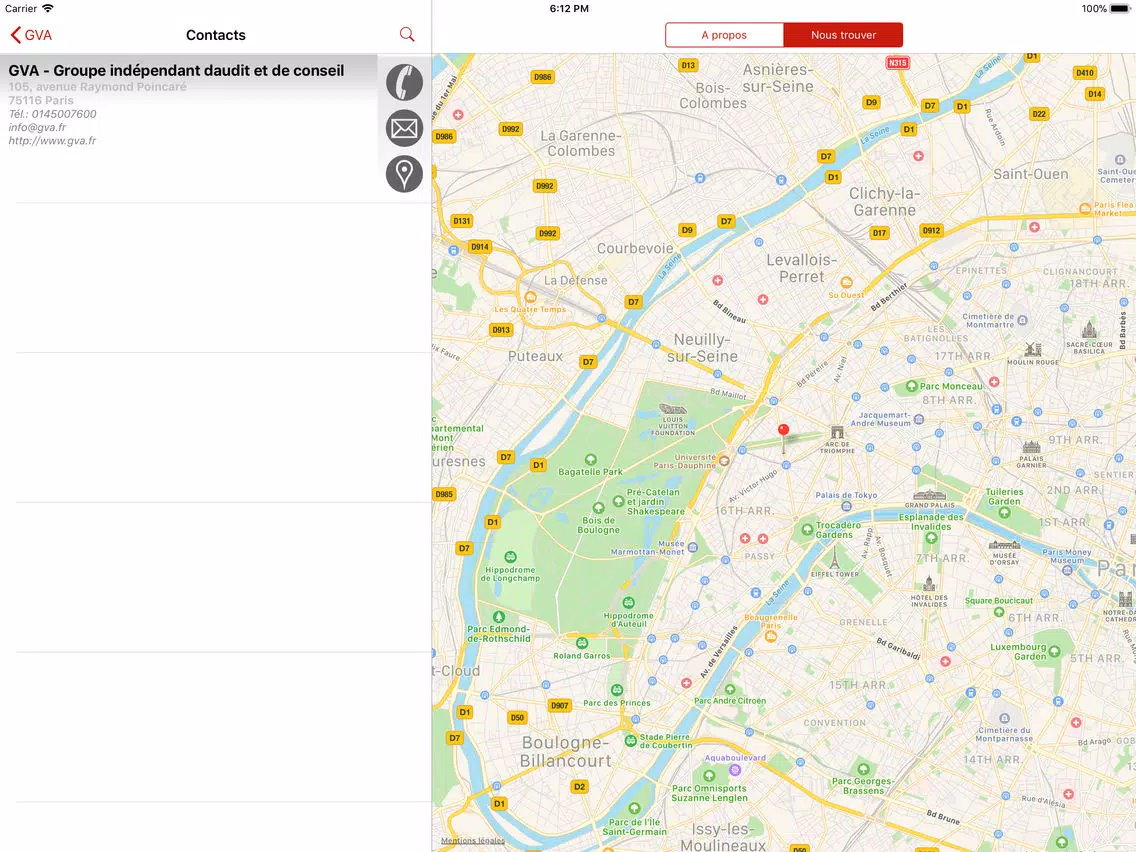Tap the battery indicator in status bar

[x=1119, y=9]
